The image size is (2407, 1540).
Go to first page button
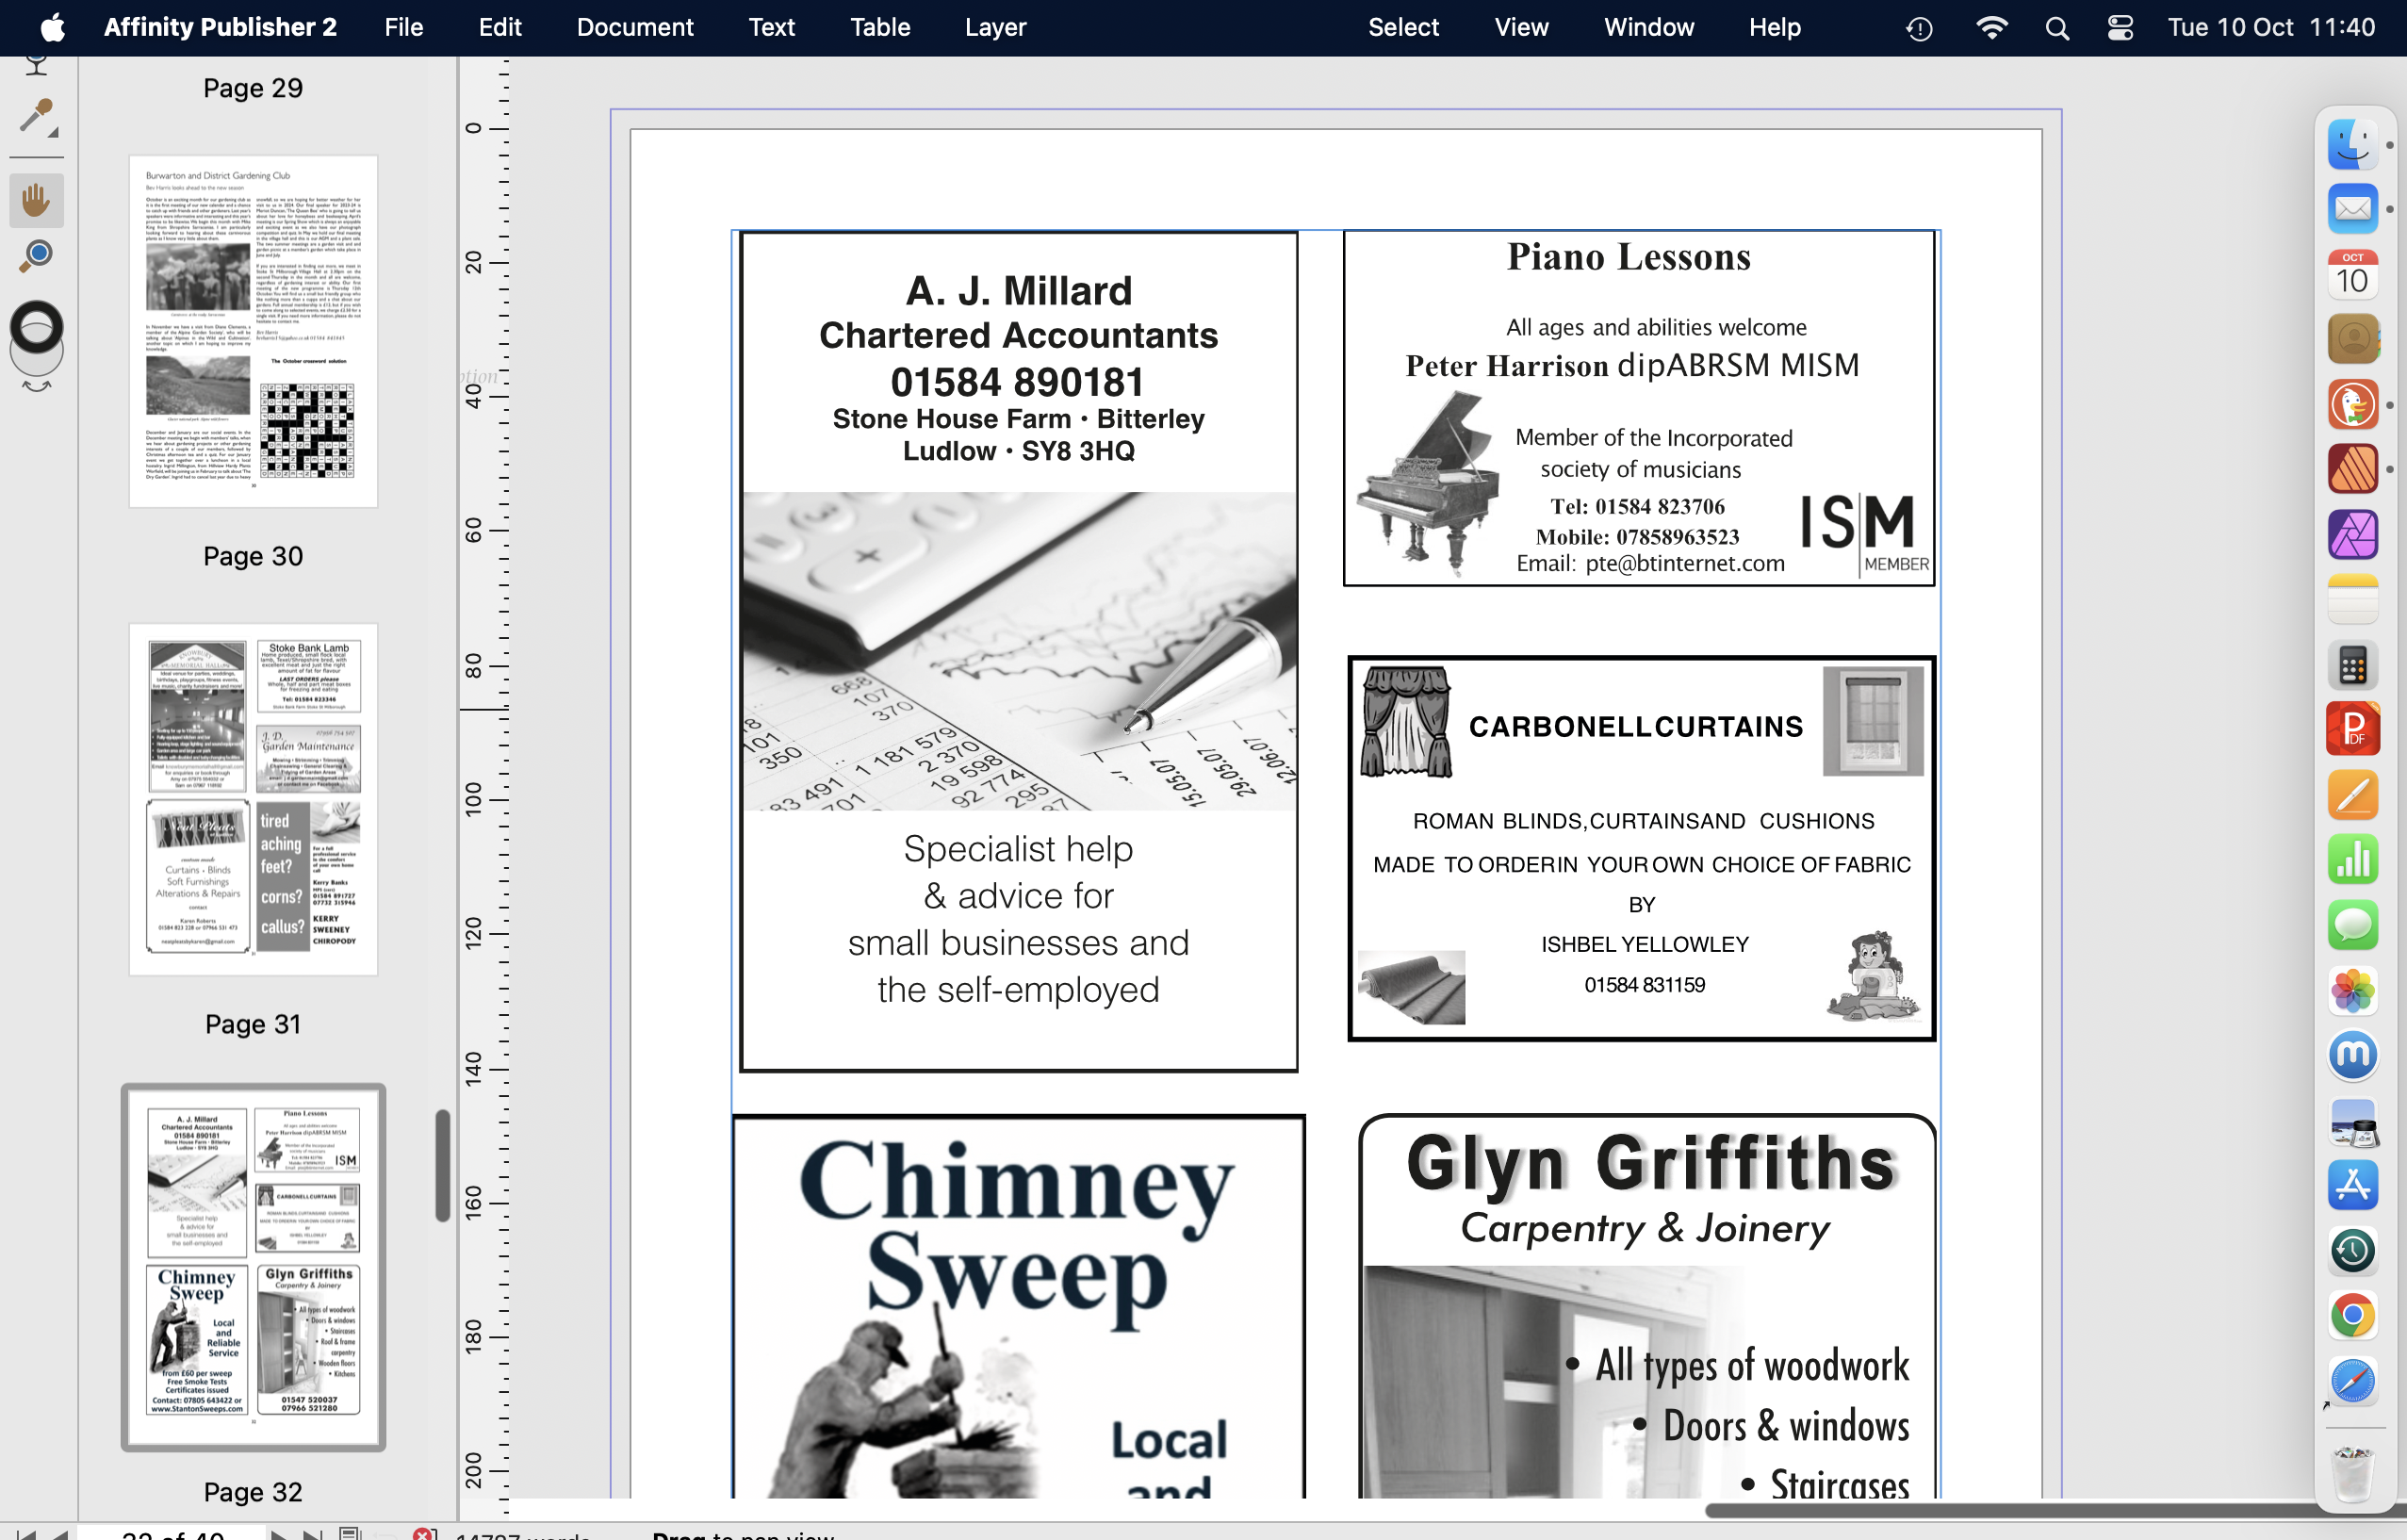pyautogui.click(x=25, y=1534)
